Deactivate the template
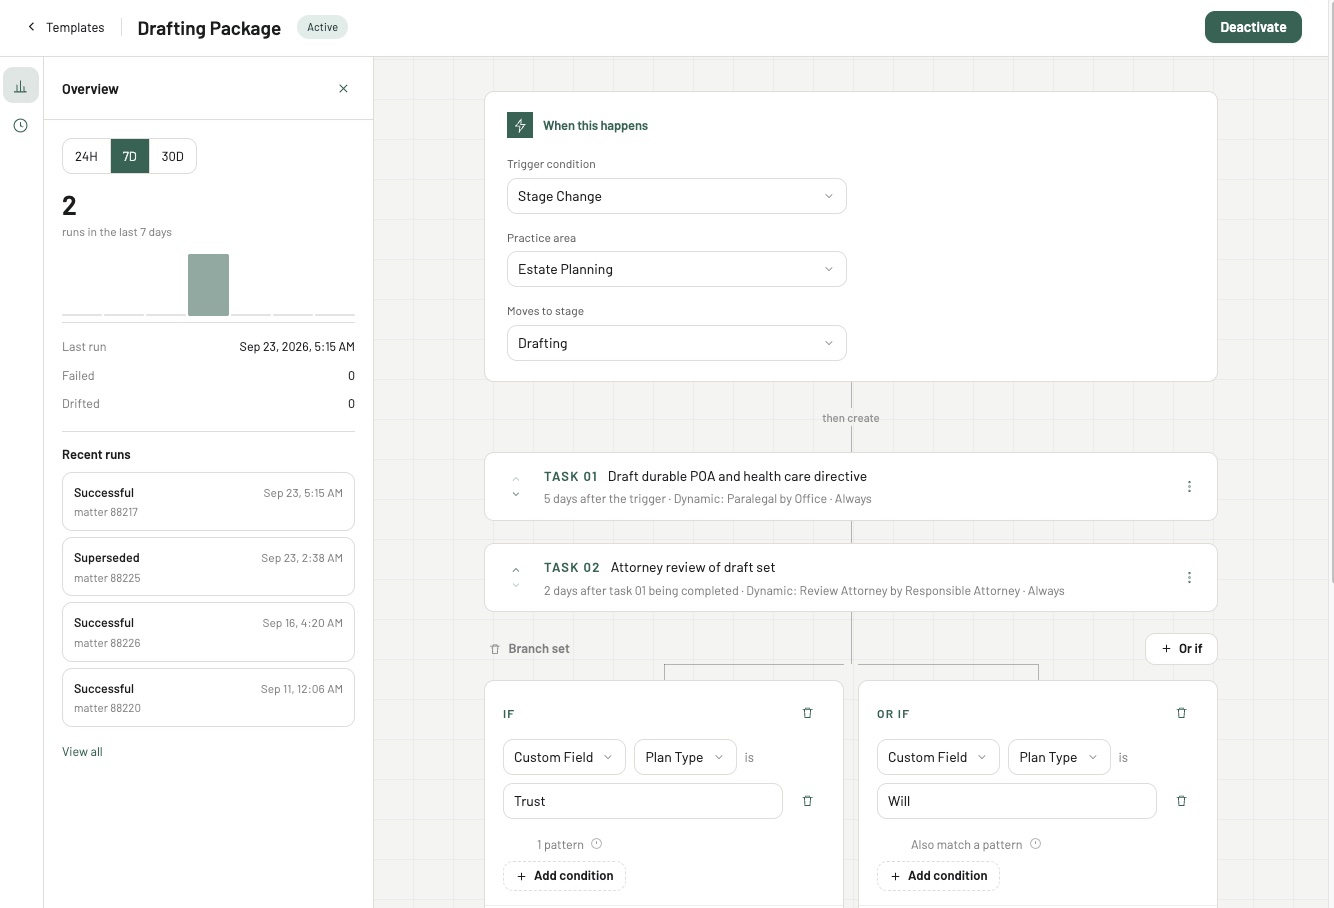The image size is (1334, 908). (x=1253, y=27)
